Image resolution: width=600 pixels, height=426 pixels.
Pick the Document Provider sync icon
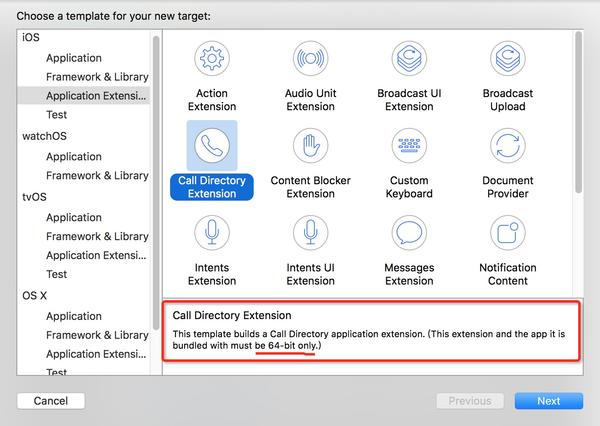pyautogui.click(x=508, y=145)
